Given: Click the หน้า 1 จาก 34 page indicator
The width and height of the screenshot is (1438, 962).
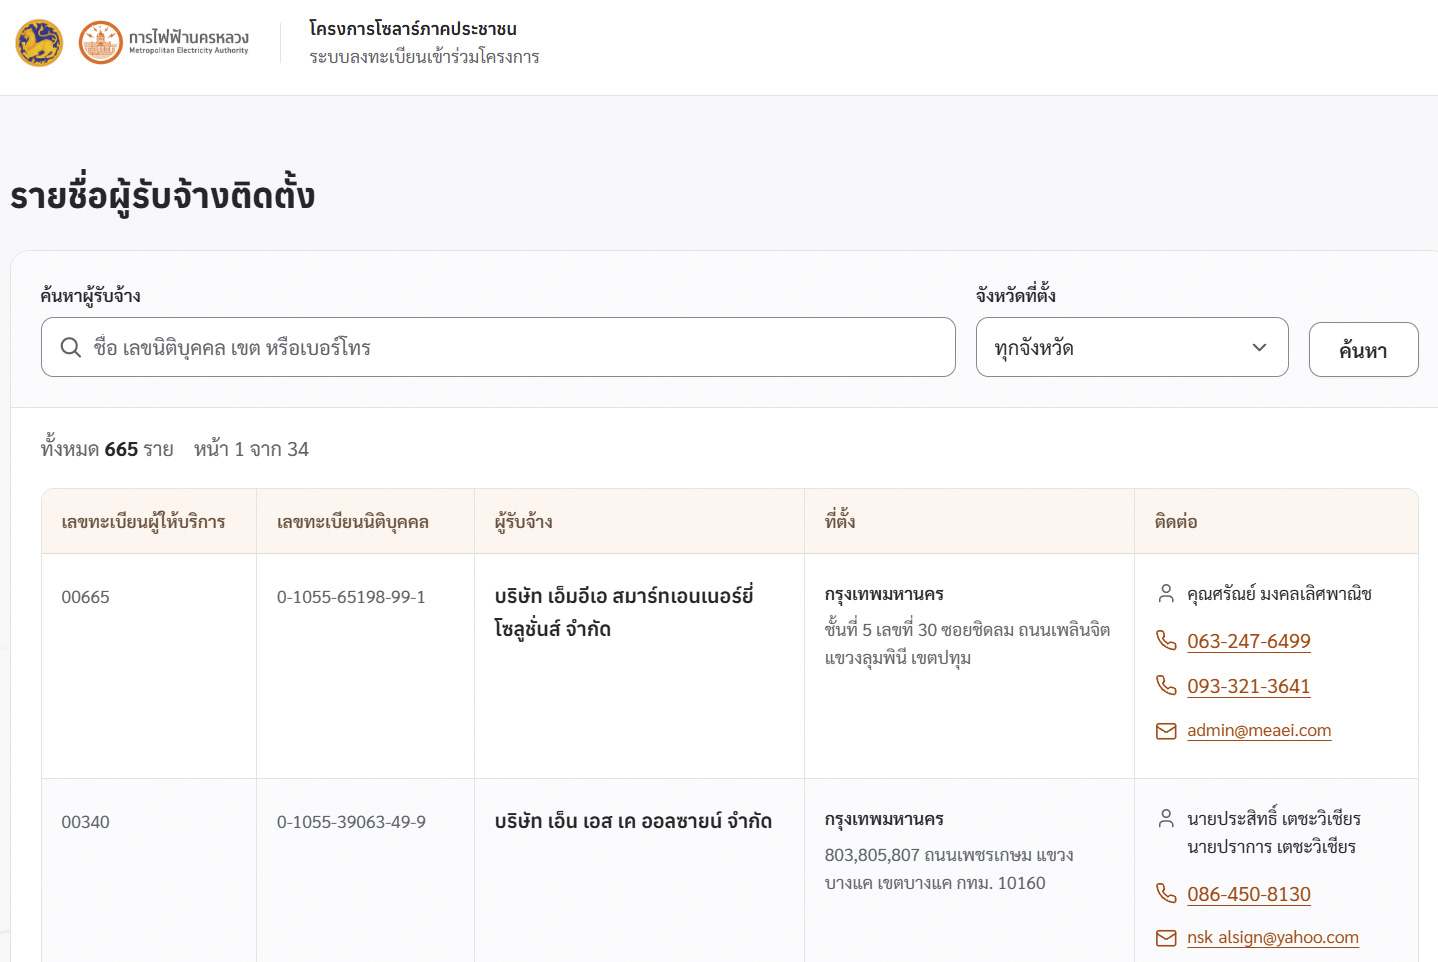Looking at the screenshot, I should (x=251, y=449).
